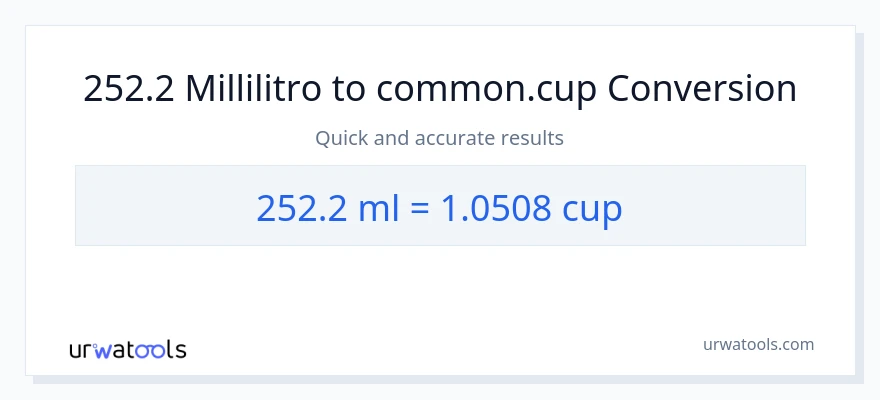
Task: Select the '1.0508' value in the result
Action: (x=492, y=207)
